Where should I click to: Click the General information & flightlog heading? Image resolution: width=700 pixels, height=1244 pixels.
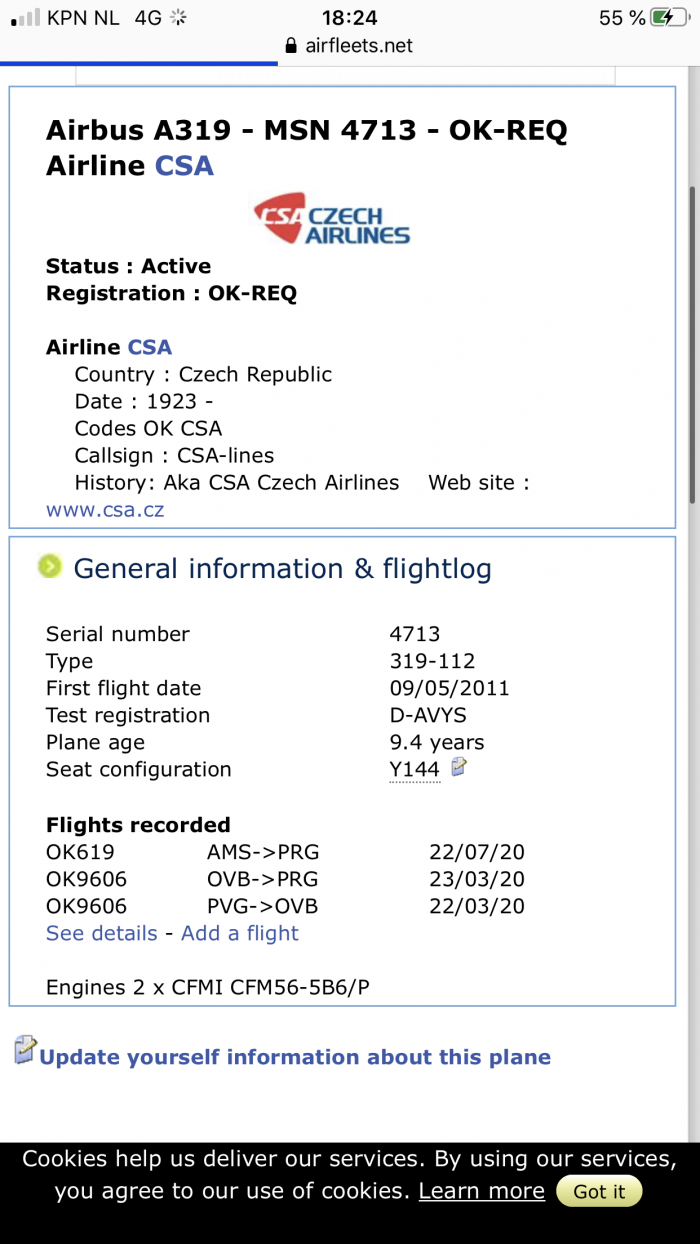283,569
